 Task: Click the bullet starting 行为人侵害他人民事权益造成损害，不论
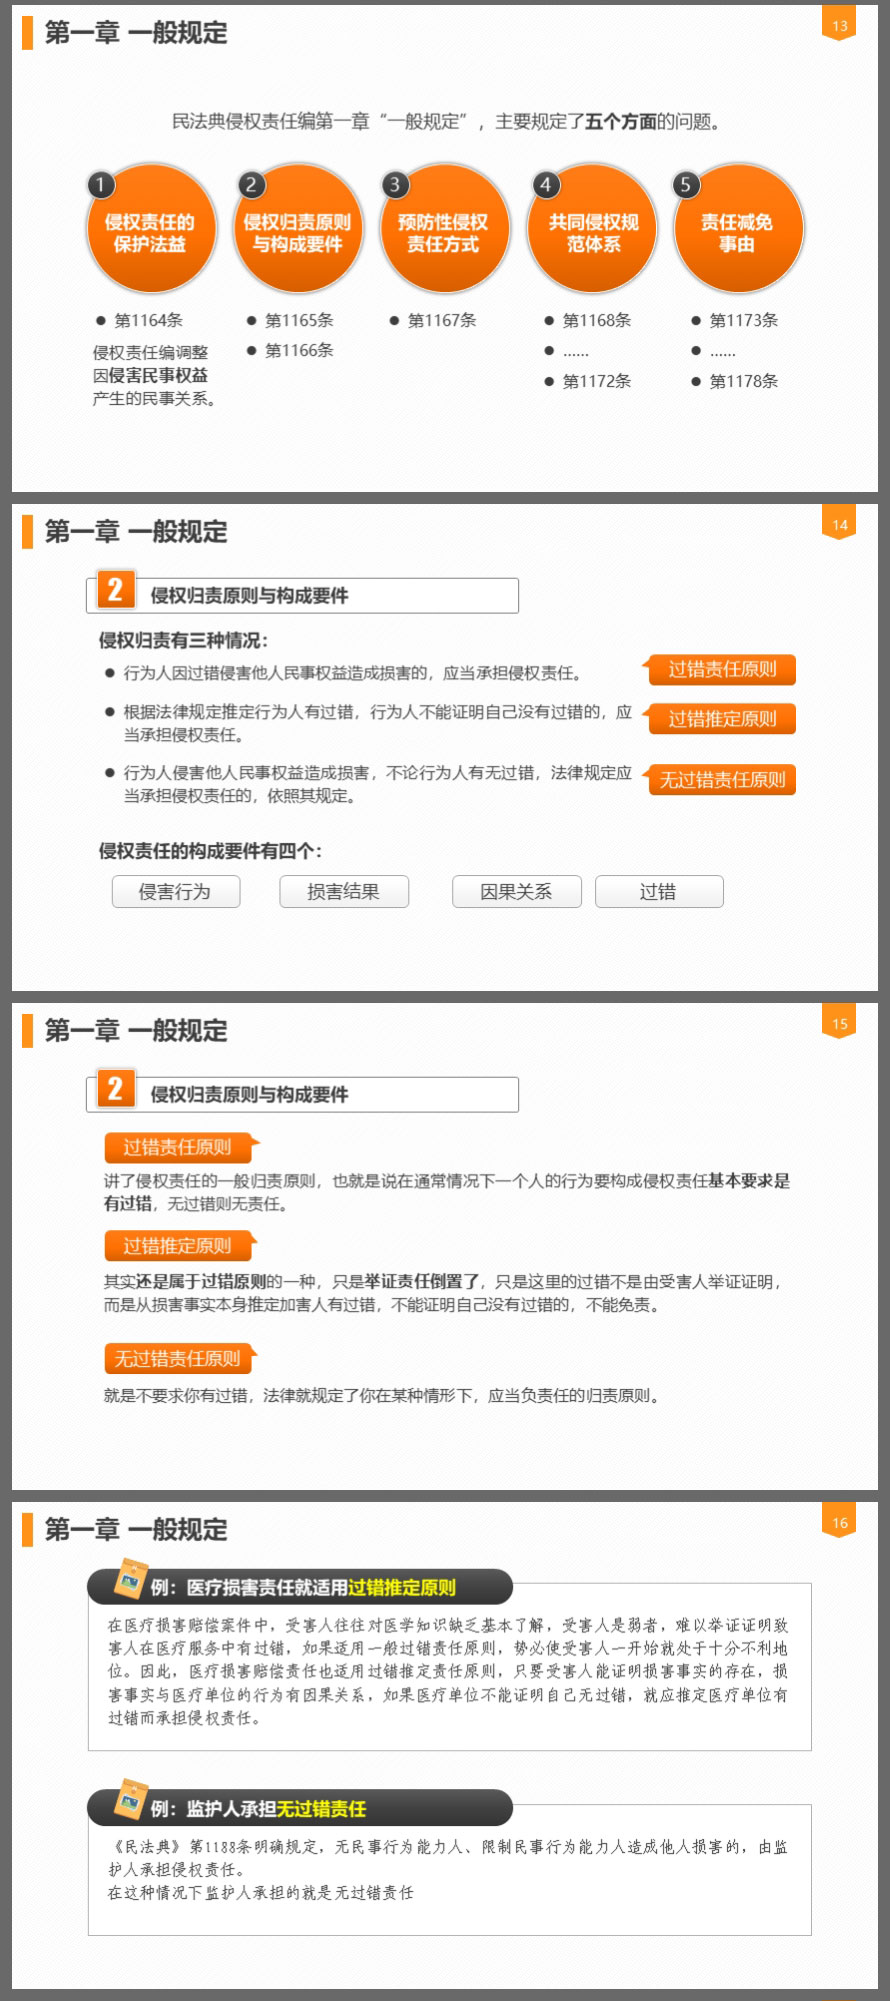tap(369, 784)
